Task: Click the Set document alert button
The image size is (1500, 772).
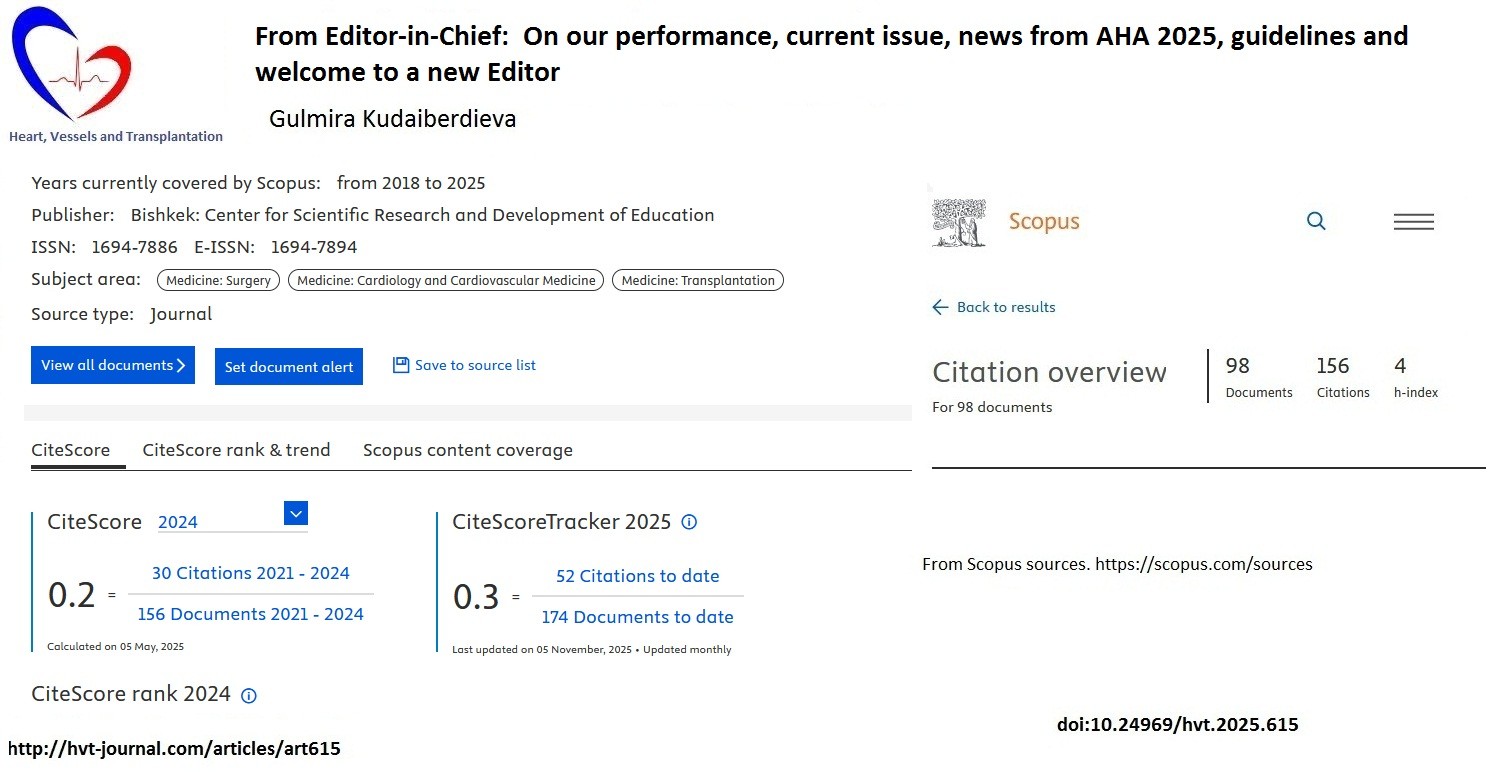Action: (x=288, y=367)
